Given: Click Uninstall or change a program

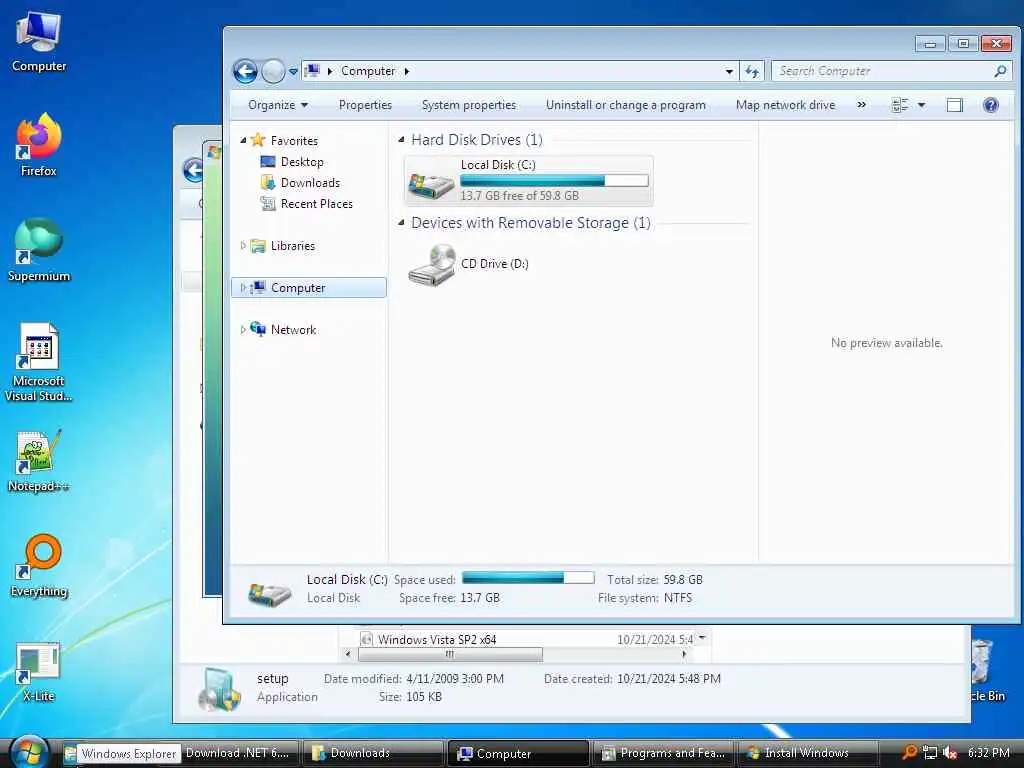Looking at the screenshot, I should point(626,105).
